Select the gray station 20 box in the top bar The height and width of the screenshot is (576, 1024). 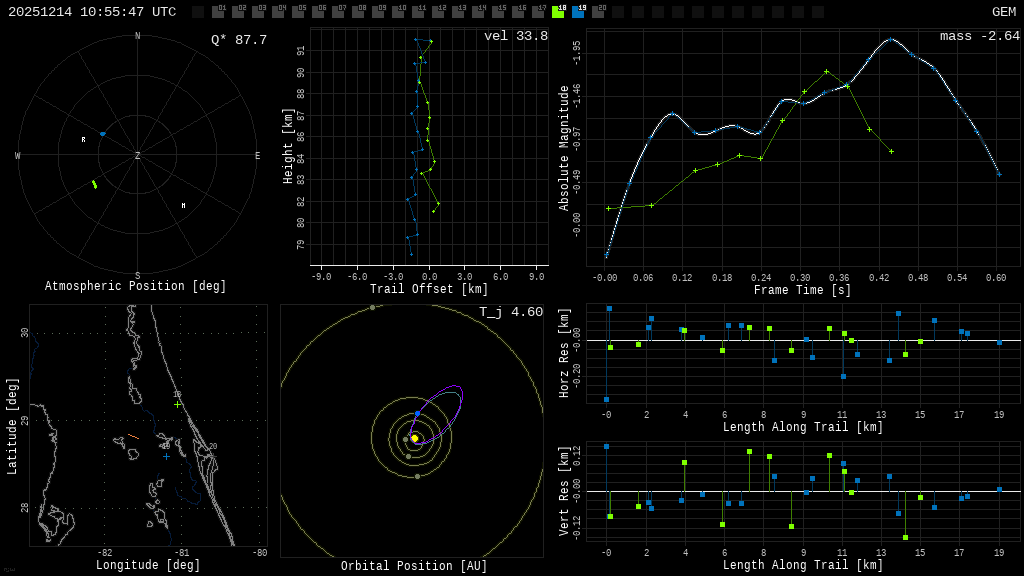[598, 12]
